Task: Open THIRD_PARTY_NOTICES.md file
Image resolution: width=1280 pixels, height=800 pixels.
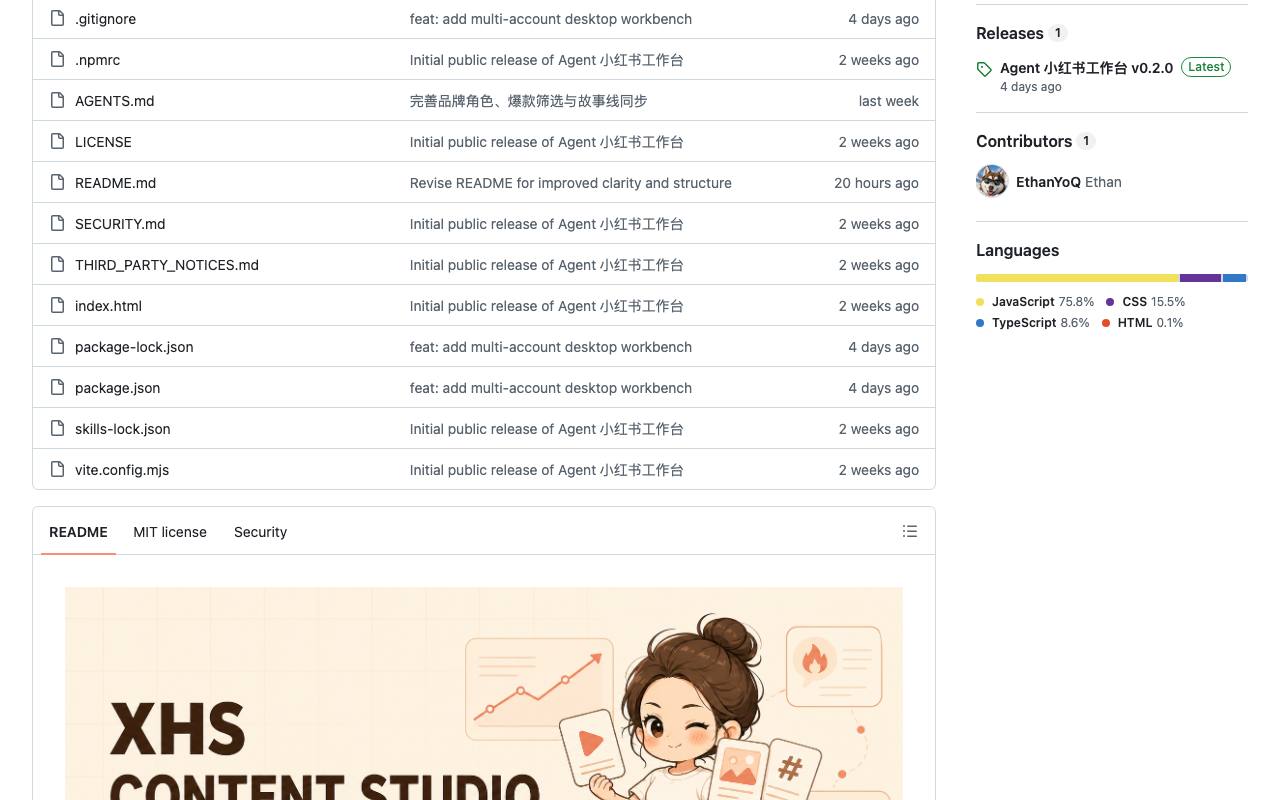Action: 167,265
